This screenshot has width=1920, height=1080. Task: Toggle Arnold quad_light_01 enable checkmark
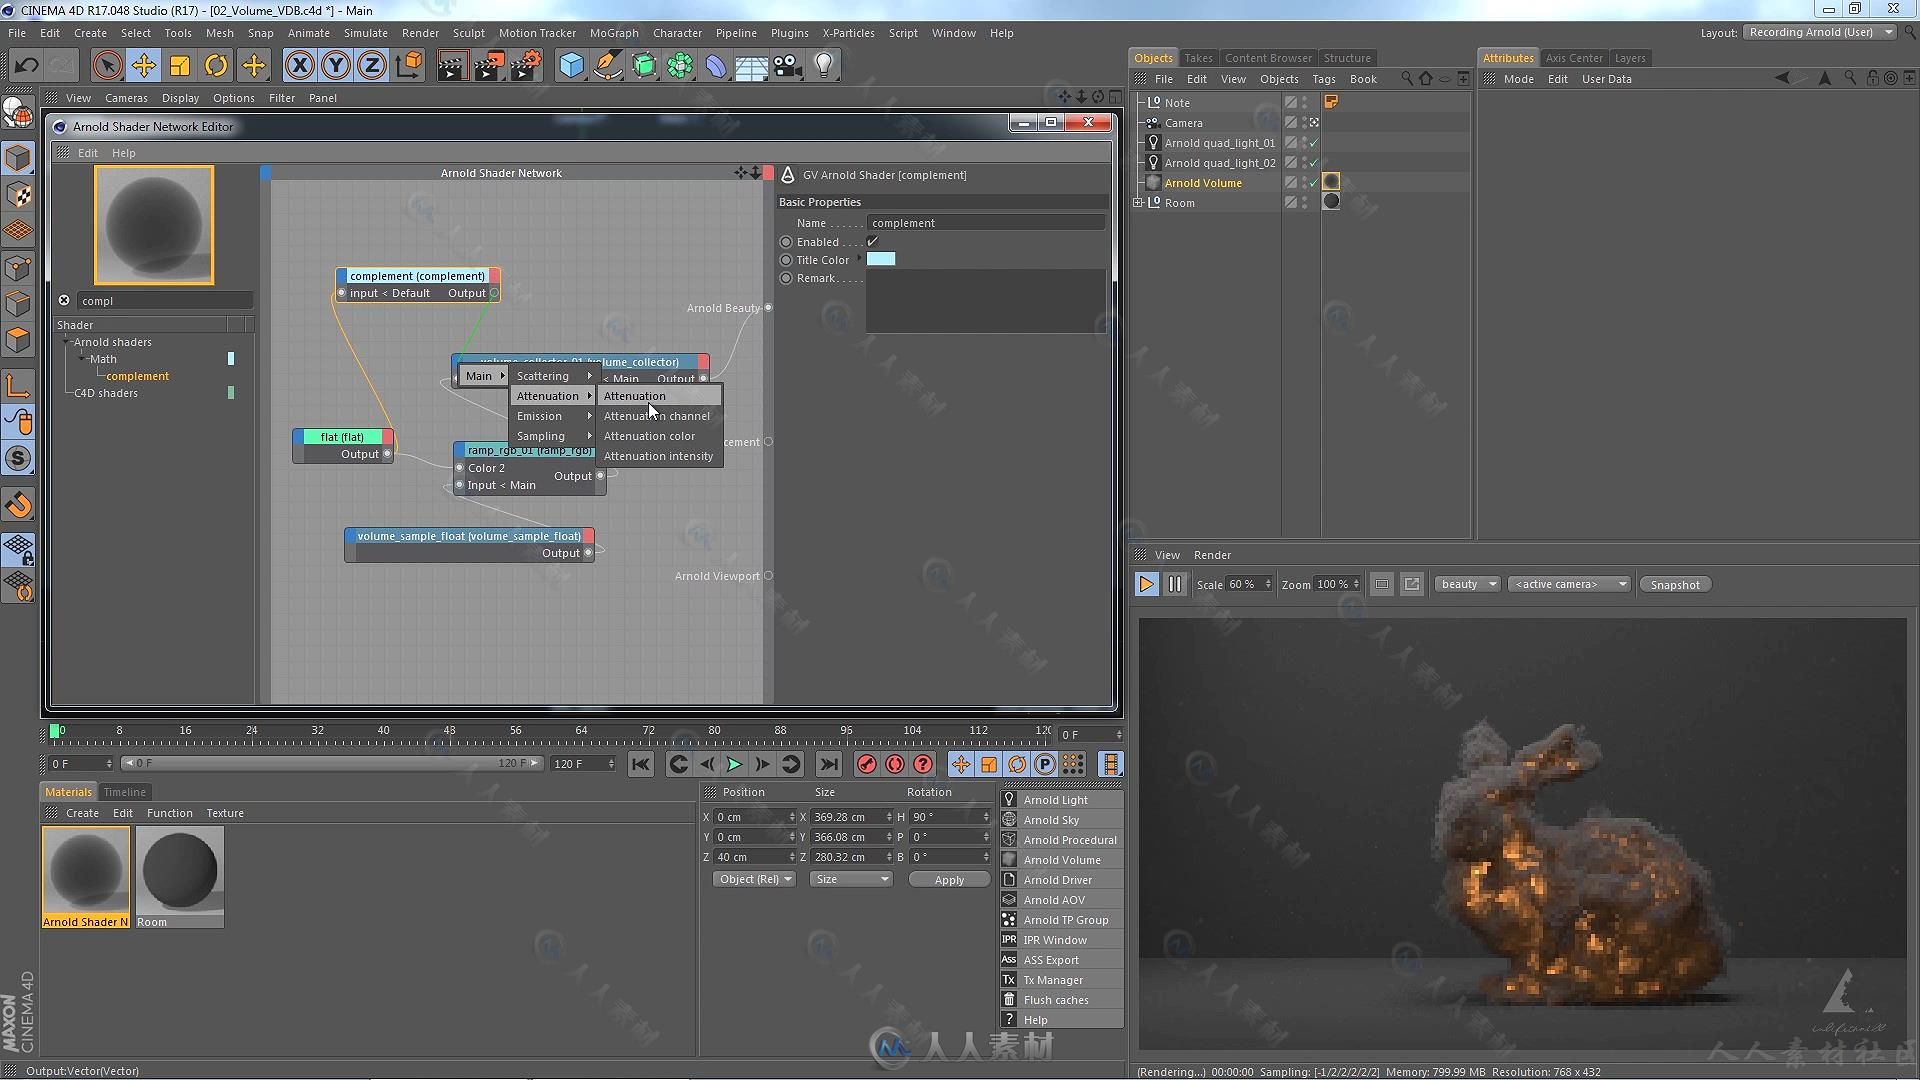point(1313,143)
